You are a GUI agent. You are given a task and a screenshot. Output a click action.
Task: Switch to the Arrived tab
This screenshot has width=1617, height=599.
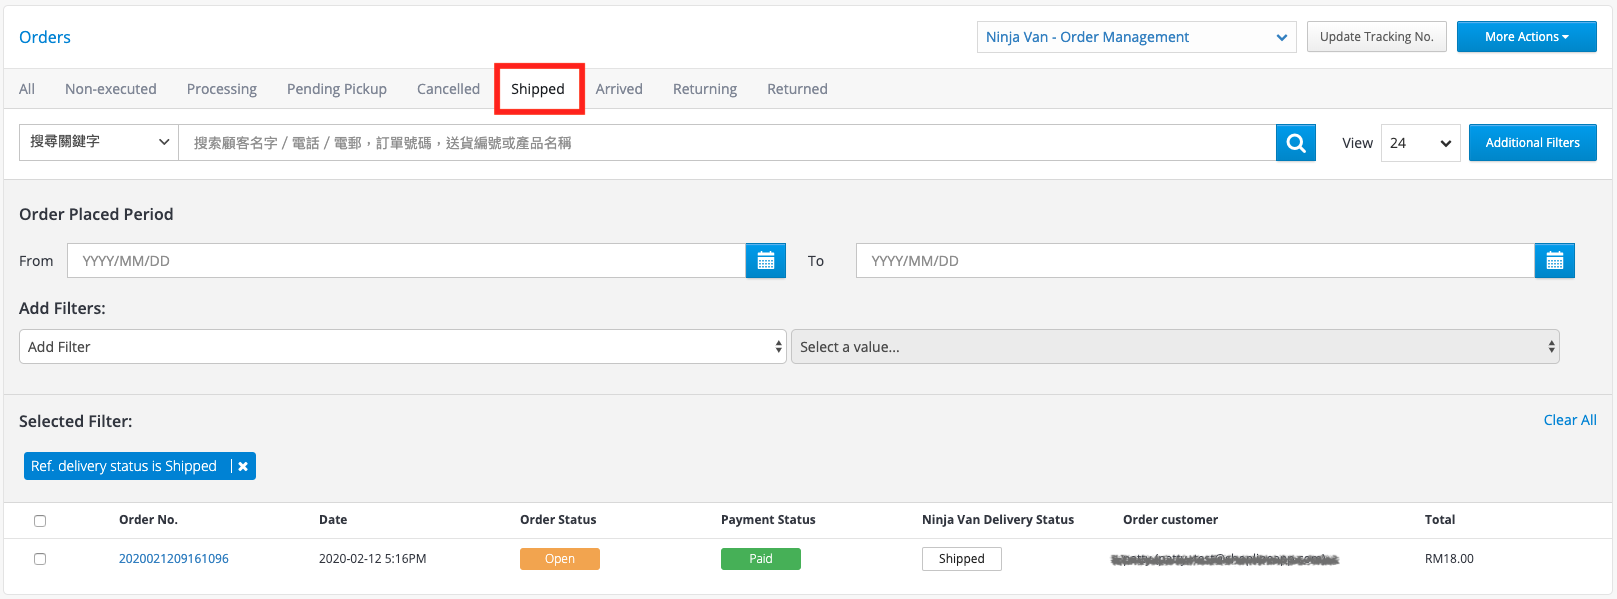click(619, 89)
